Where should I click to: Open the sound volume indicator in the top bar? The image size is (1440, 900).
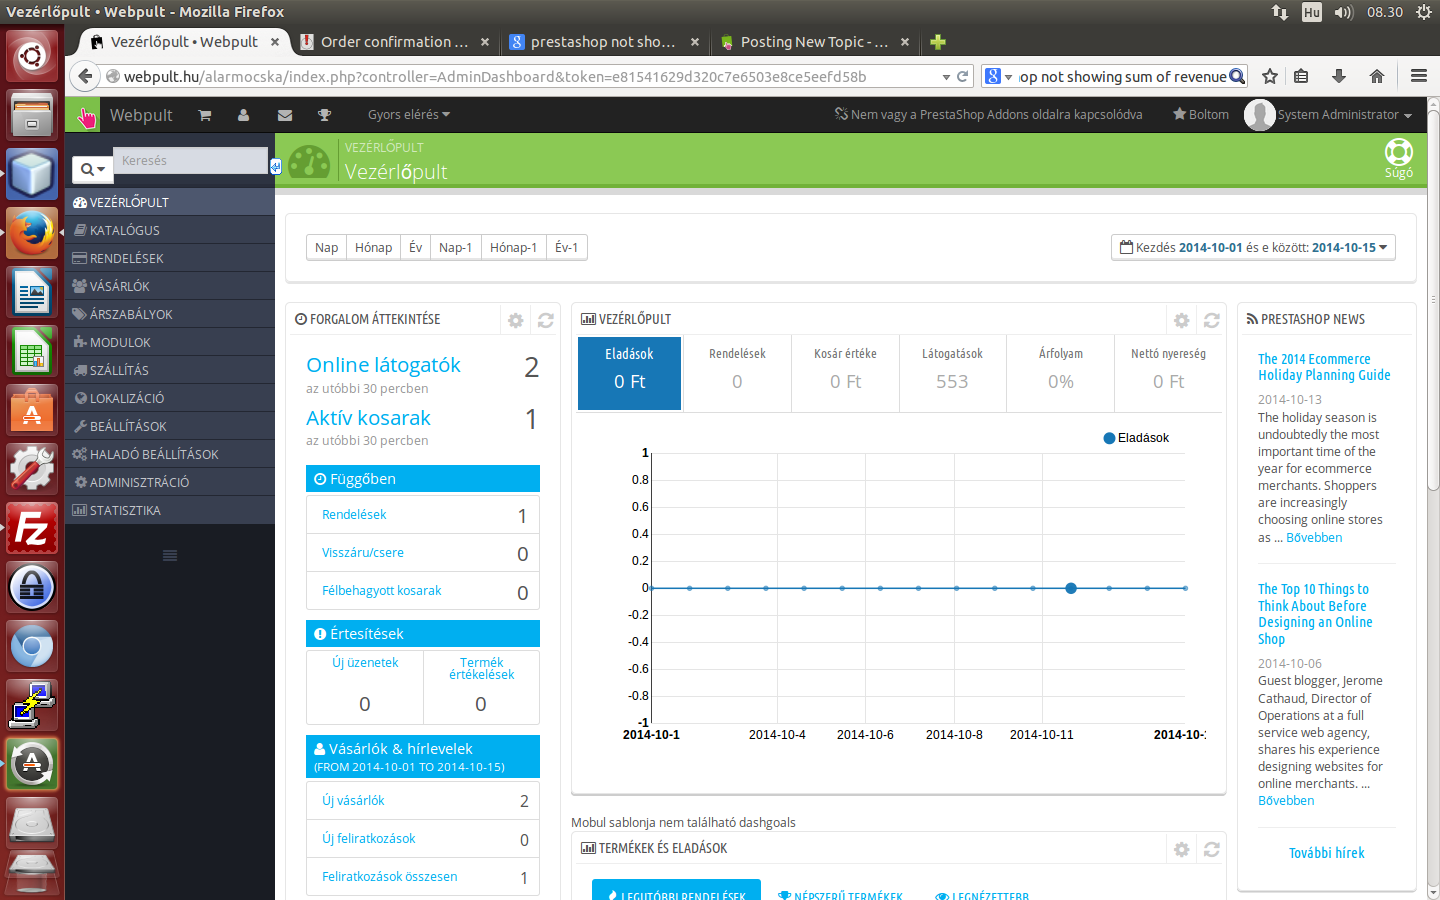point(1343,12)
